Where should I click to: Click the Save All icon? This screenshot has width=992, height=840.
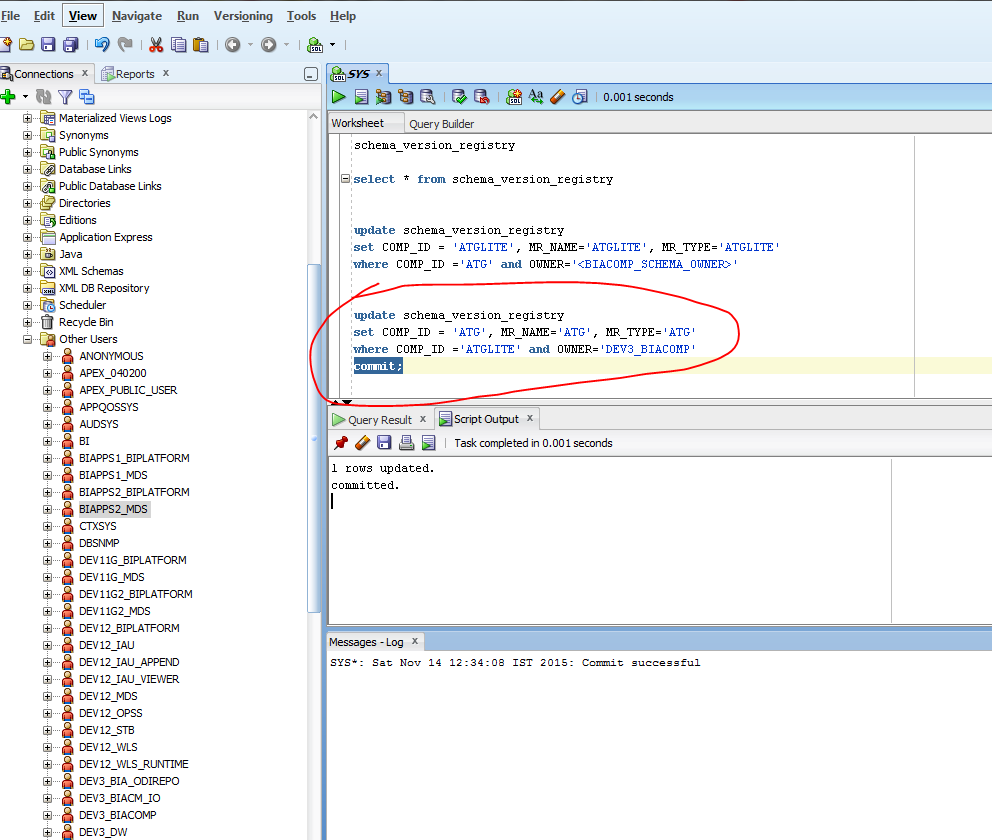point(71,44)
